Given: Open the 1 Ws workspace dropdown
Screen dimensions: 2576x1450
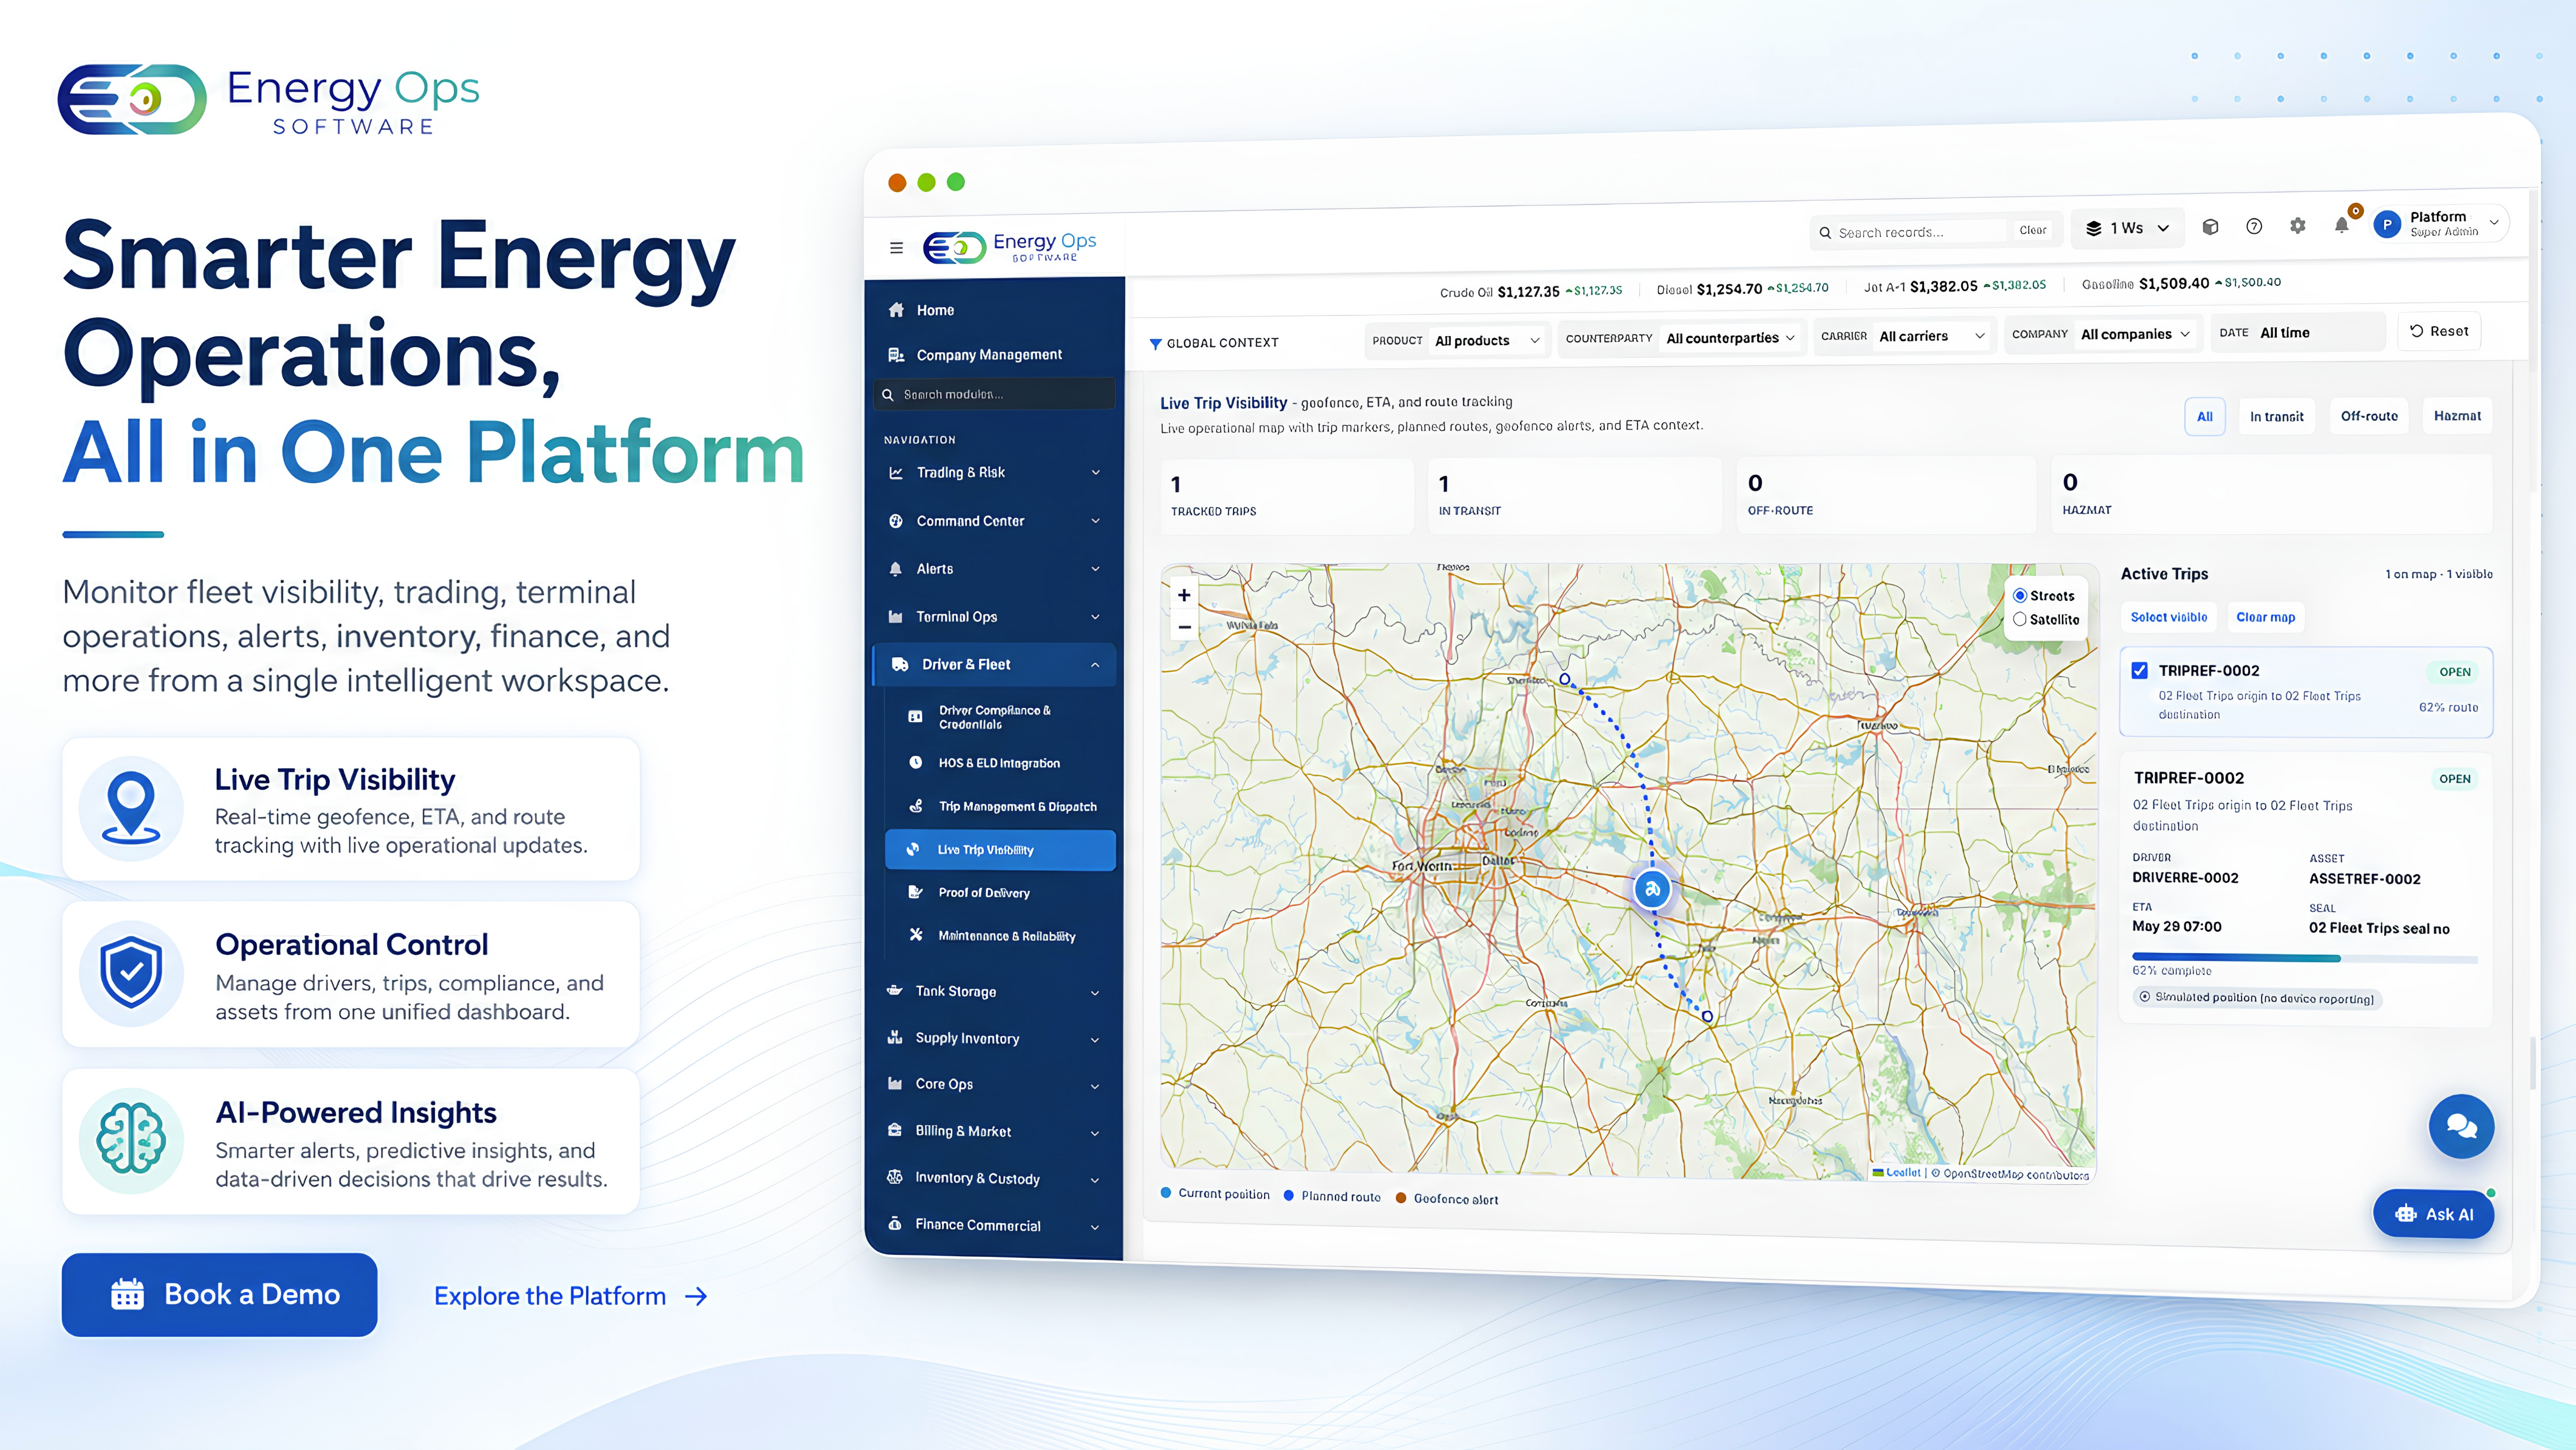Looking at the screenshot, I should (2127, 228).
